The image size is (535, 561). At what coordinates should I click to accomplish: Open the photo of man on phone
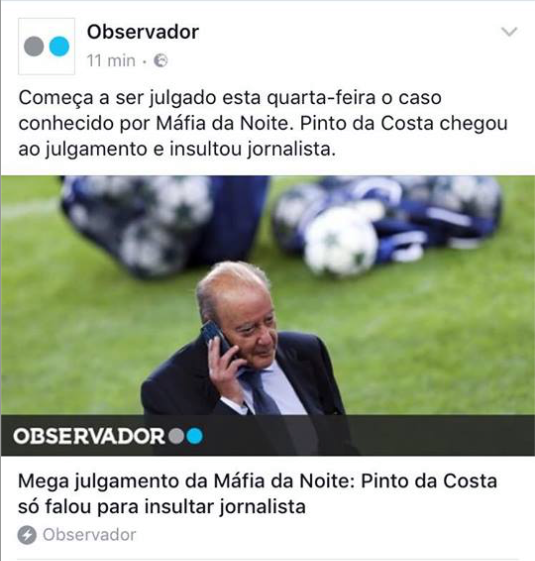pyautogui.click(x=268, y=315)
